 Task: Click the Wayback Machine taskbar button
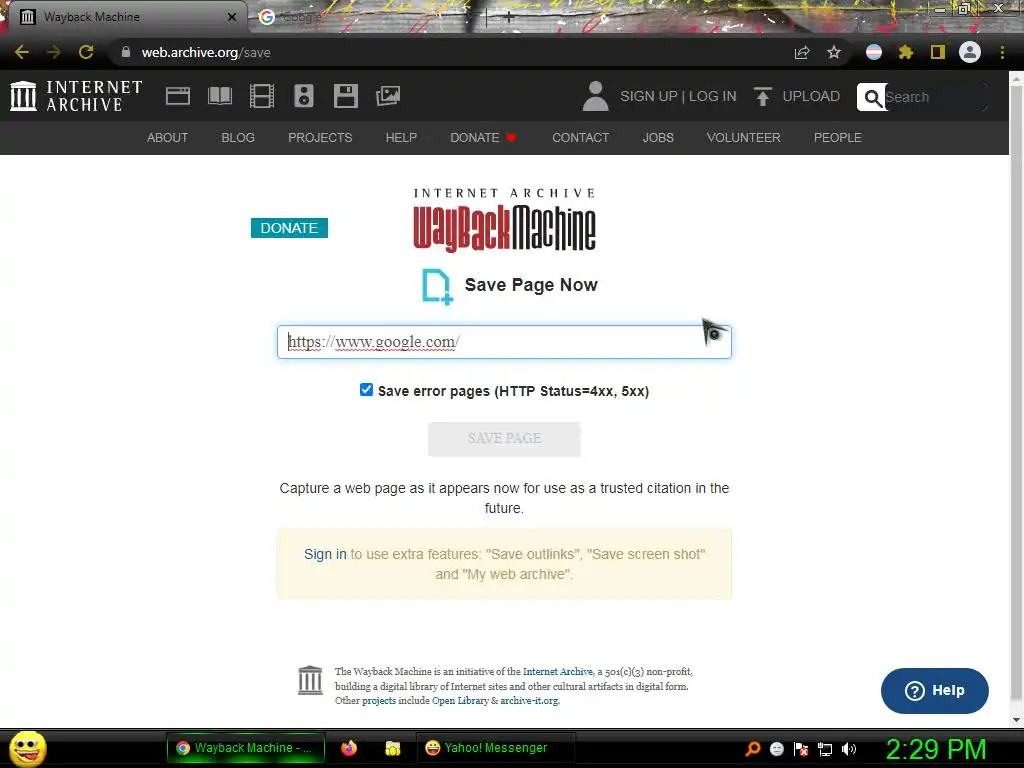point(246,748)
